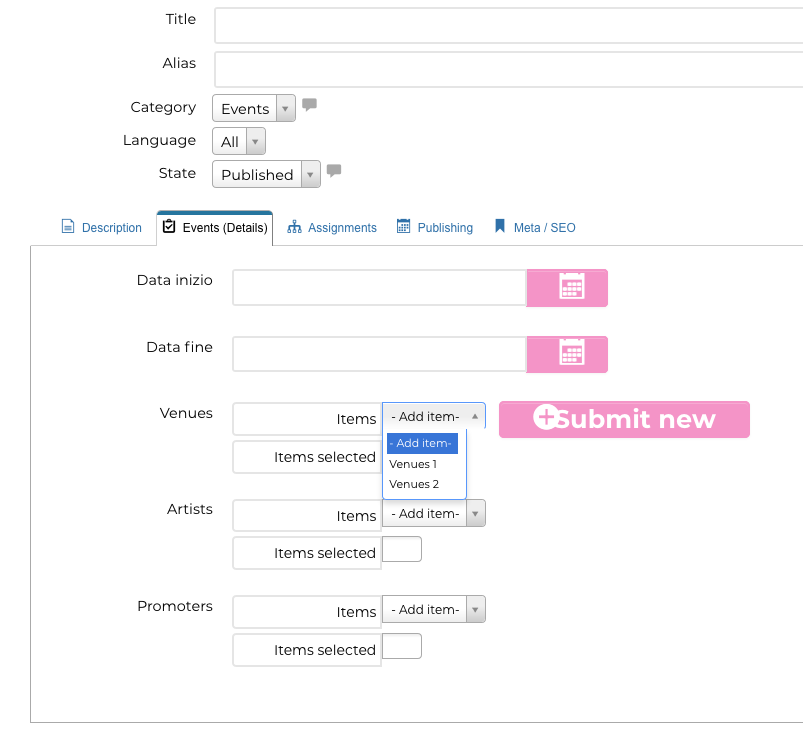Expand the Category Events dropdown

click(253, 108)
